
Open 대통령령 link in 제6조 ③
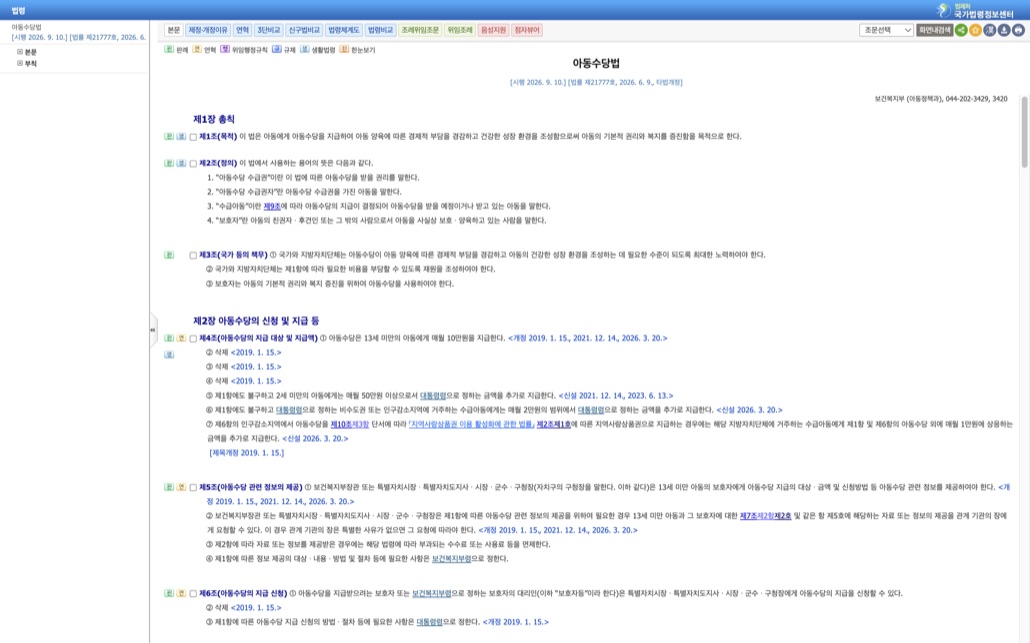click(x=430, y=622)
